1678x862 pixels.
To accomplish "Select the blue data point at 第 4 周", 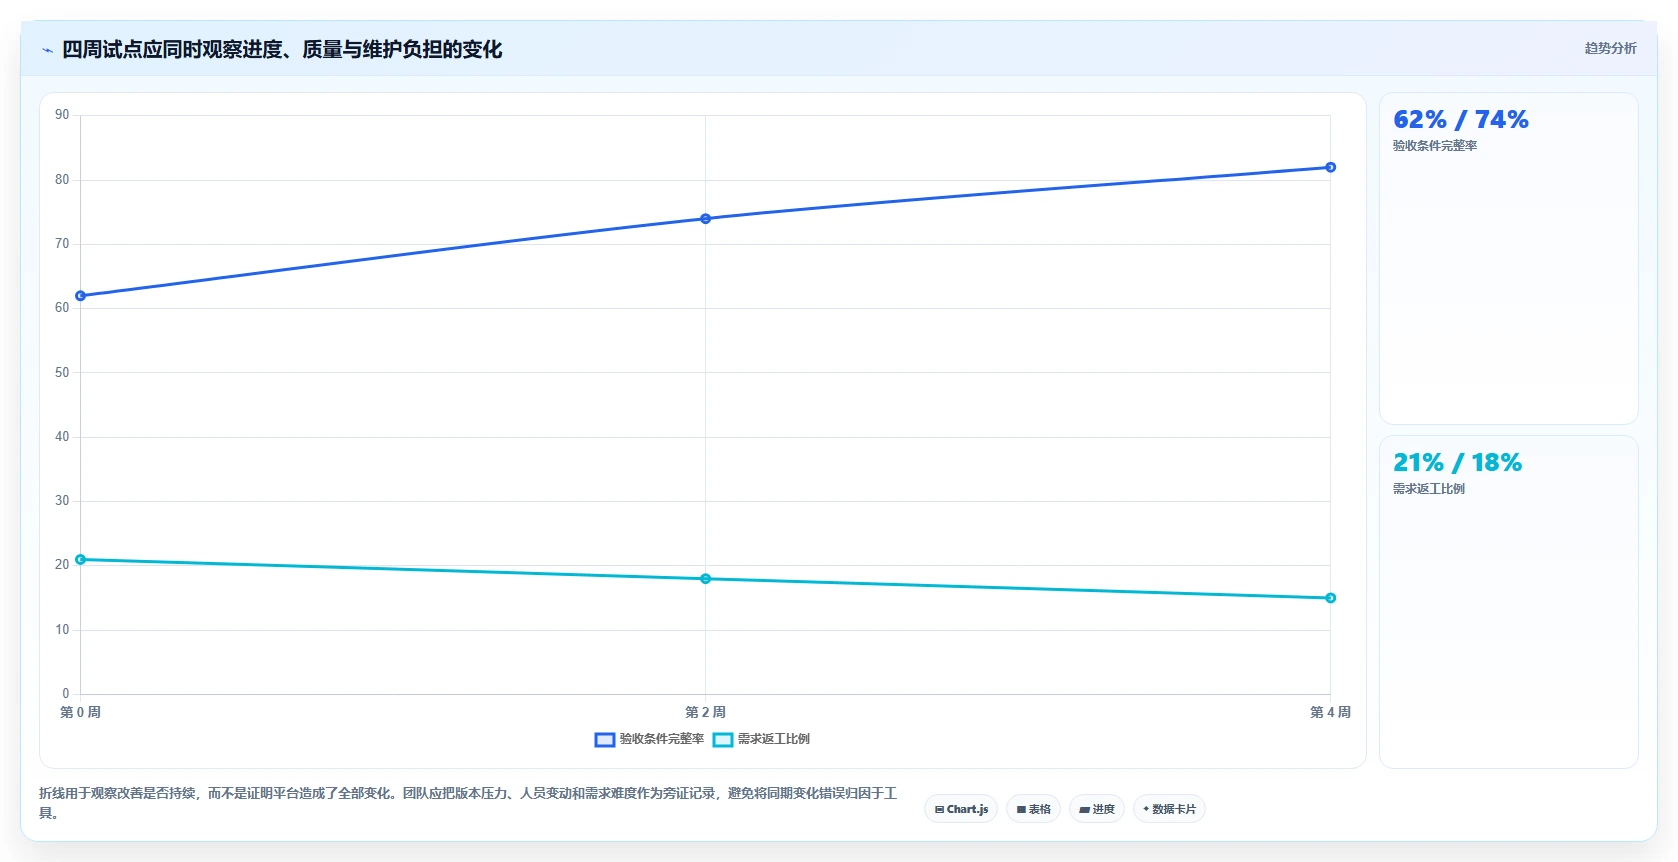I will [1330, 167].
